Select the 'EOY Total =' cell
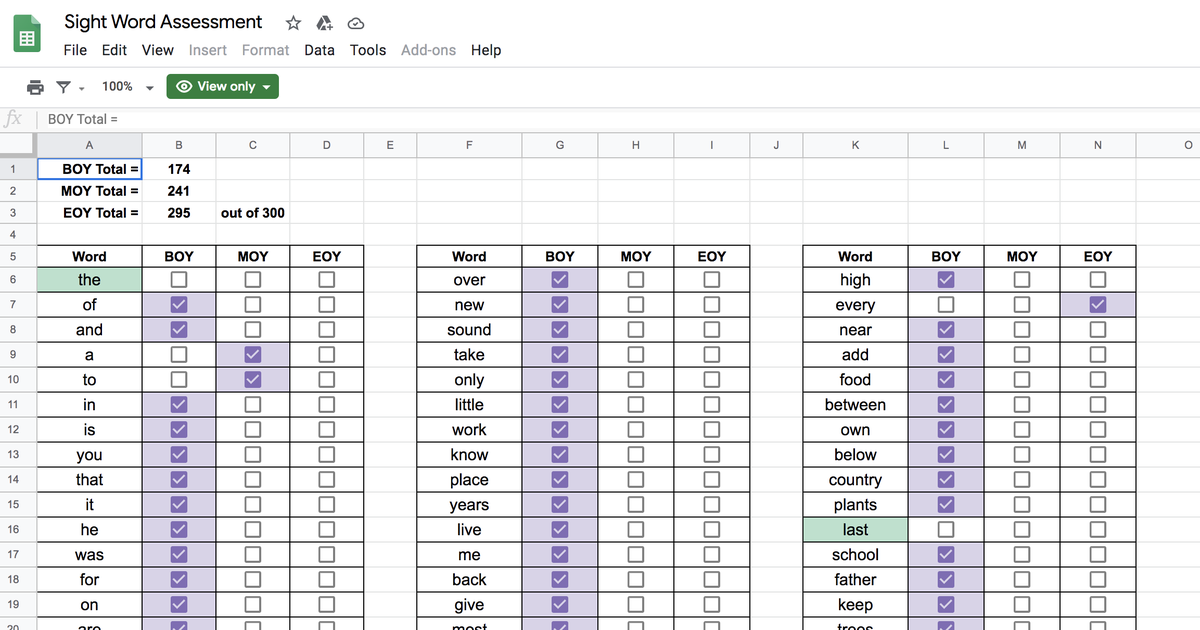 click(89, 213)
